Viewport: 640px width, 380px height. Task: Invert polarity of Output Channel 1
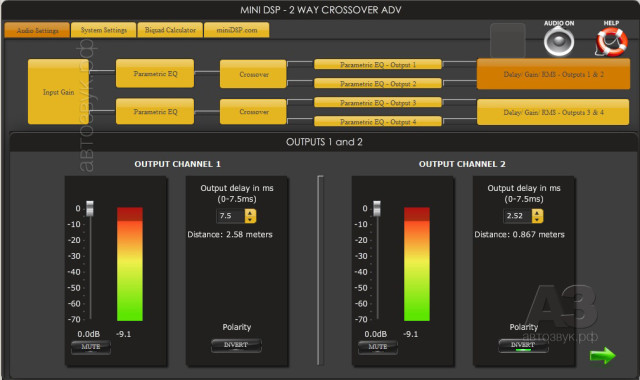click(236, 345)
